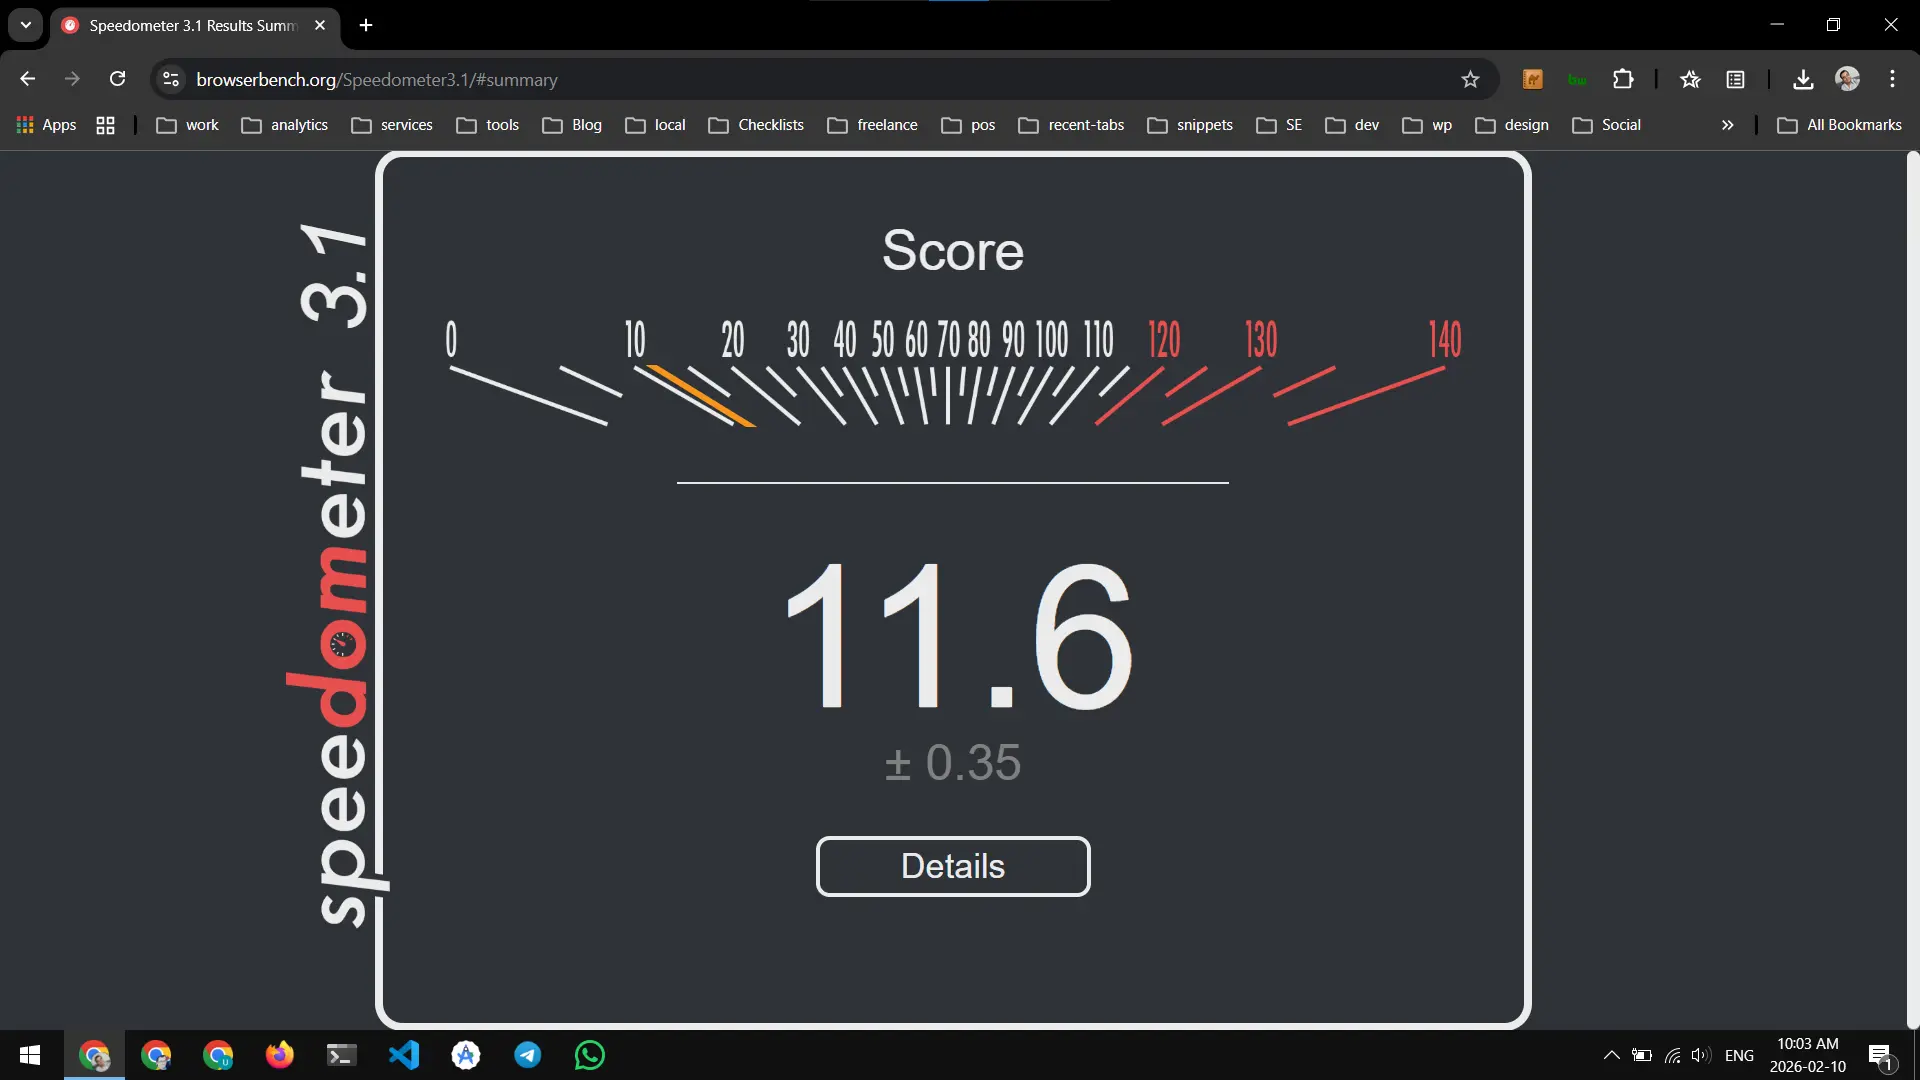The height and width of the screenshot is (1080, 1920).
Task: Show hidden system tray icons
Action: tap(1611, 1055)
